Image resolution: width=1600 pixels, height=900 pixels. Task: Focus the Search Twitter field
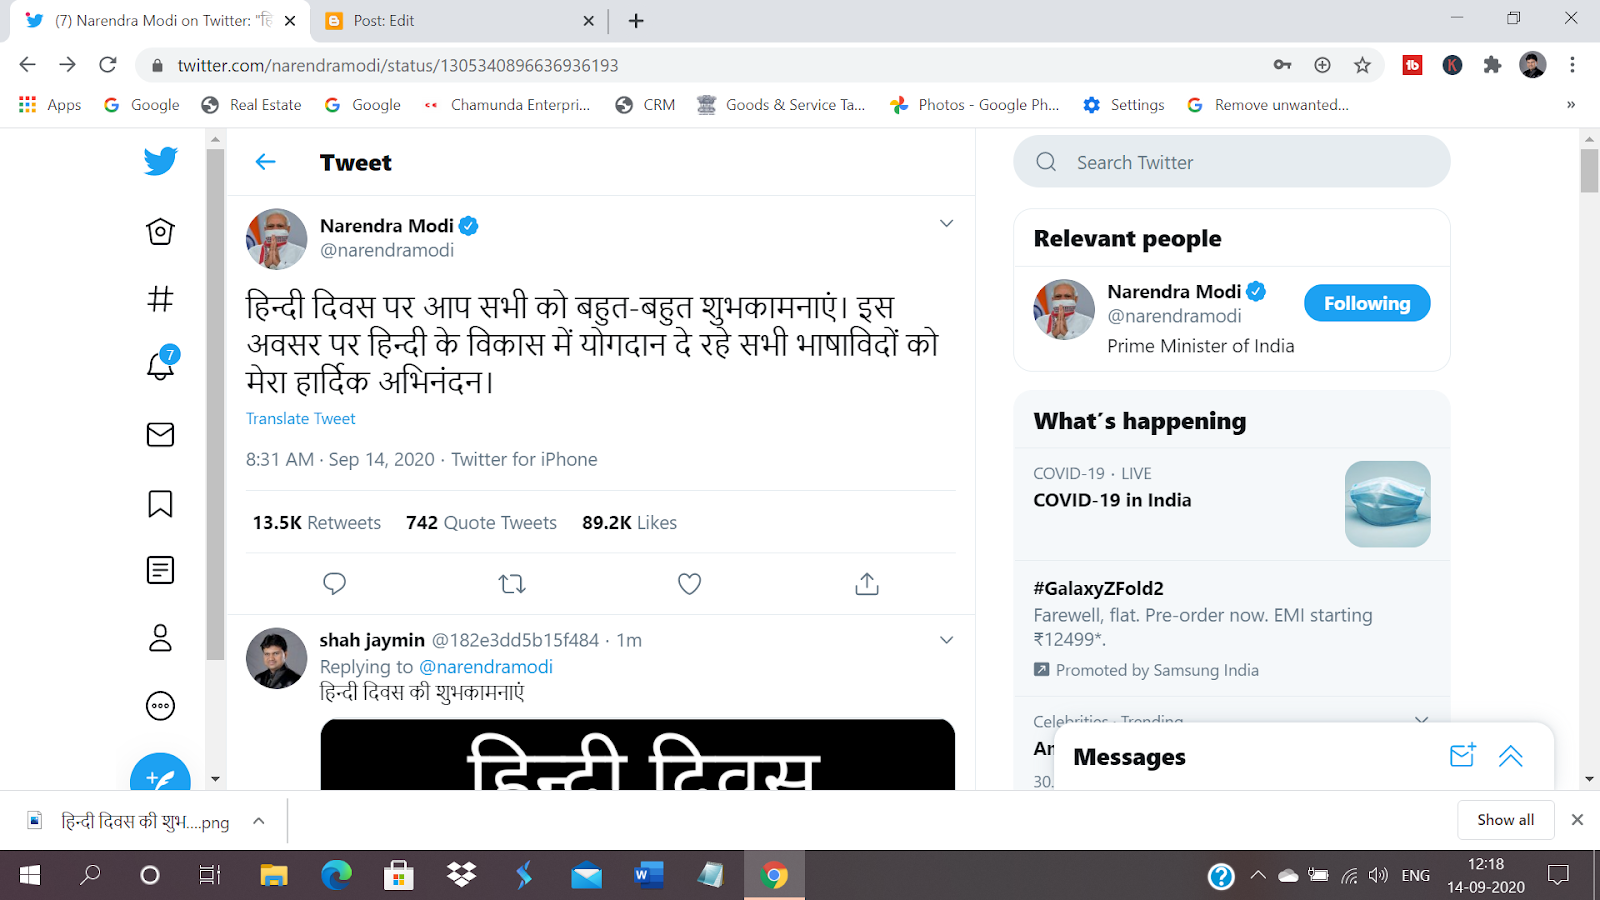pyautogui.click(x=1232, y=162)
